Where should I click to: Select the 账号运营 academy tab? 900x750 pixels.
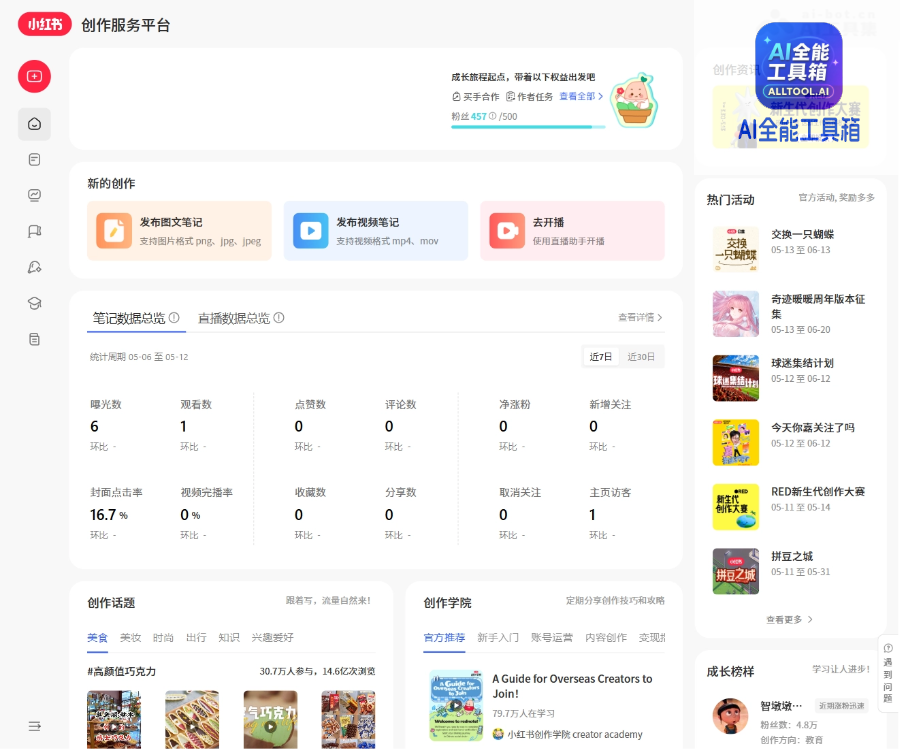552,638
